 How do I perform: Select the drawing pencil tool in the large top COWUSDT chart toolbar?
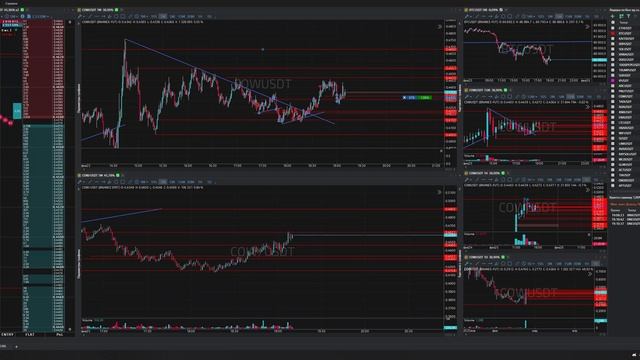(x=80, y=17)
